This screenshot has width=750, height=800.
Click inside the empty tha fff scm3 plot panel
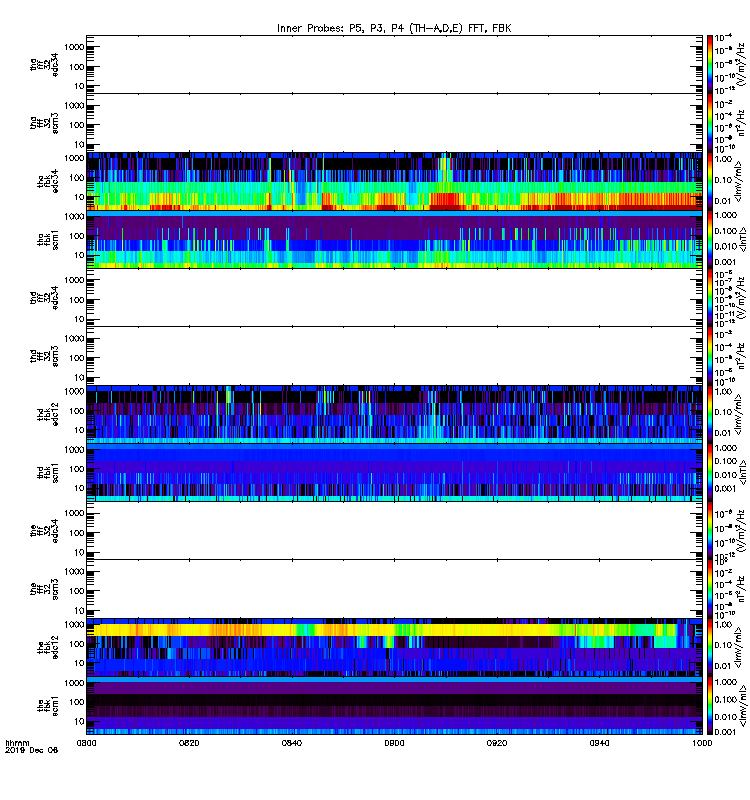point(394,123)
